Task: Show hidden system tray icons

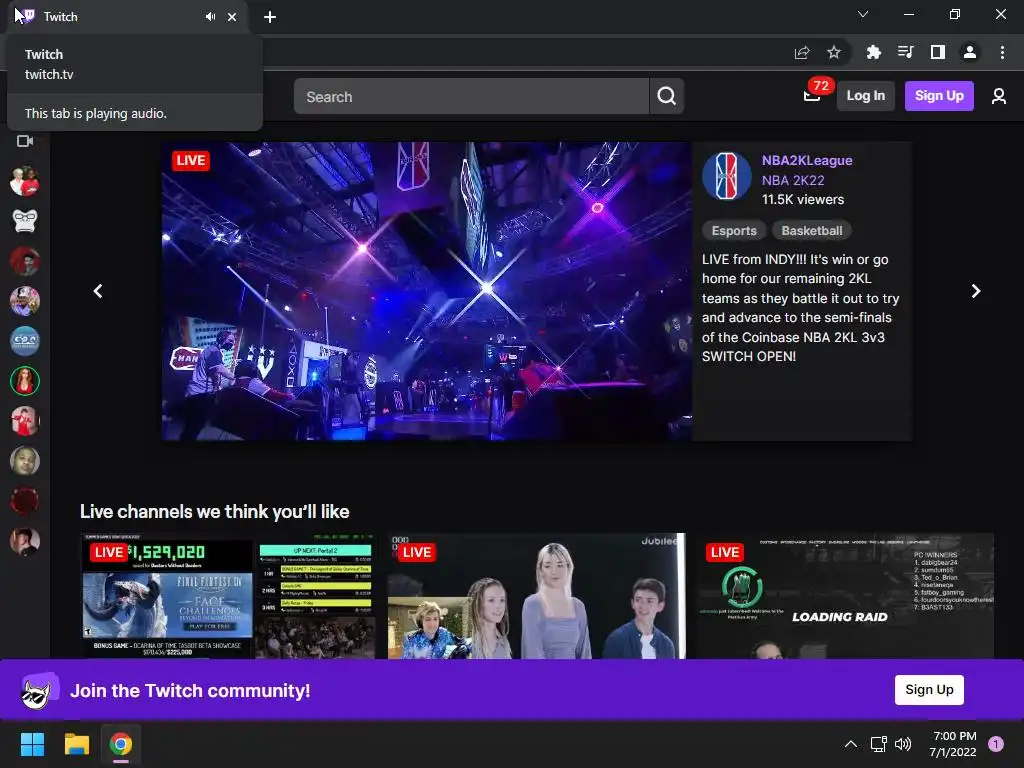Action: pos(850,744)
